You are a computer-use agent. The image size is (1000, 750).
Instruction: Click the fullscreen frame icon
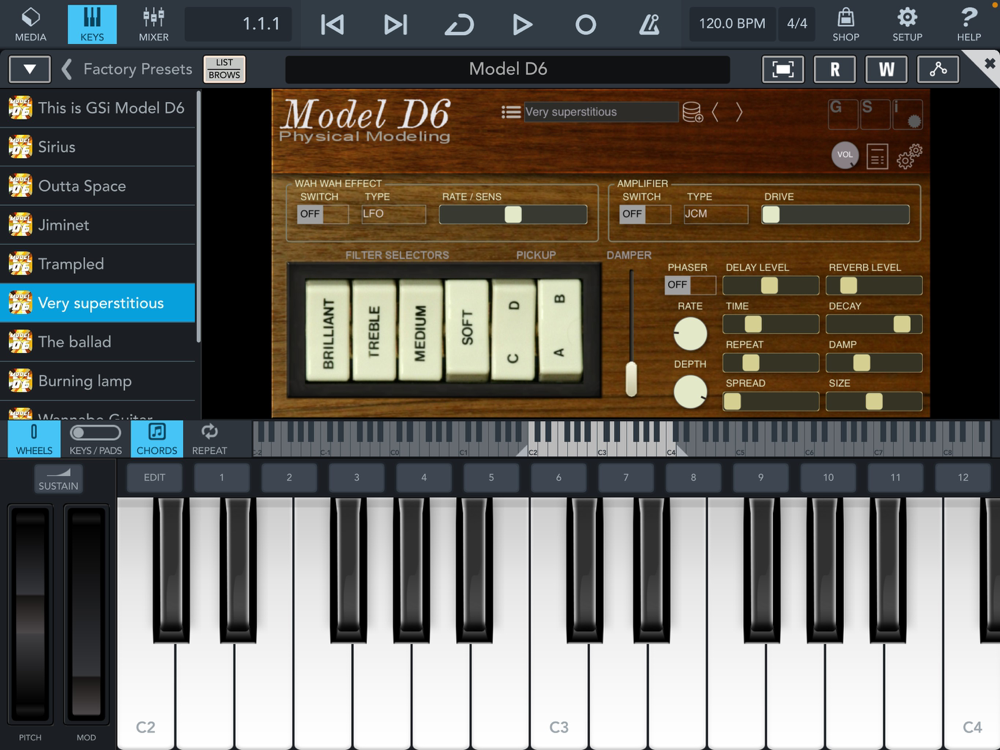pyautogui.click(x=783, y=69)
